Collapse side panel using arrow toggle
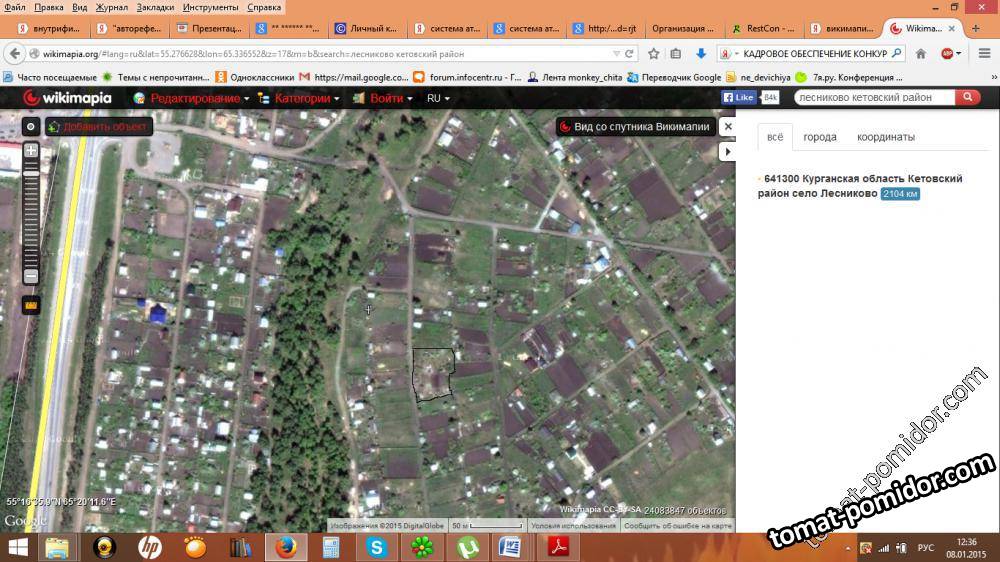This screenshot has height=562, width=1000. [728, 151]
